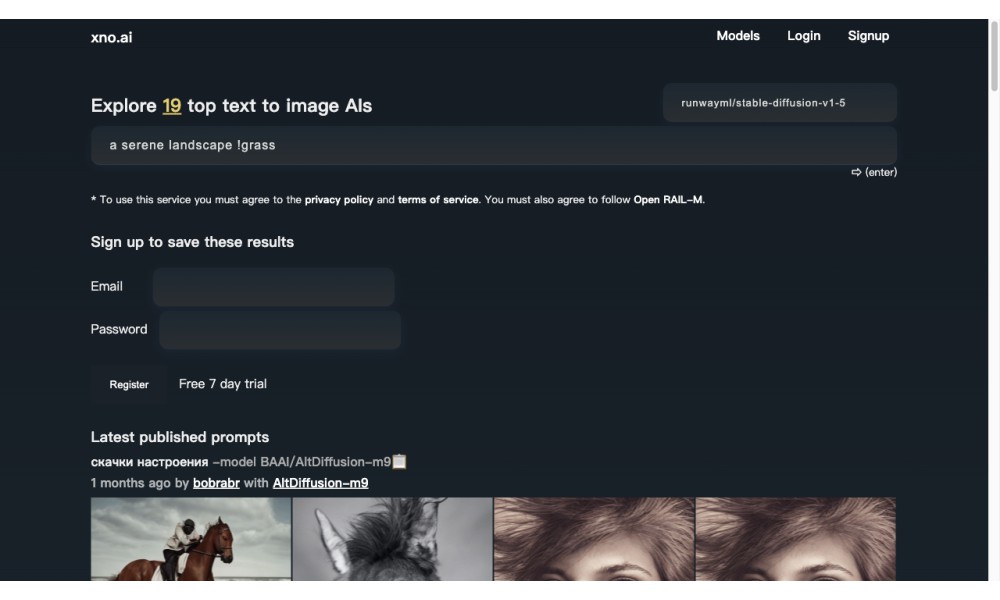Click the page vertical scrollbar thumb

coord(994,56)
